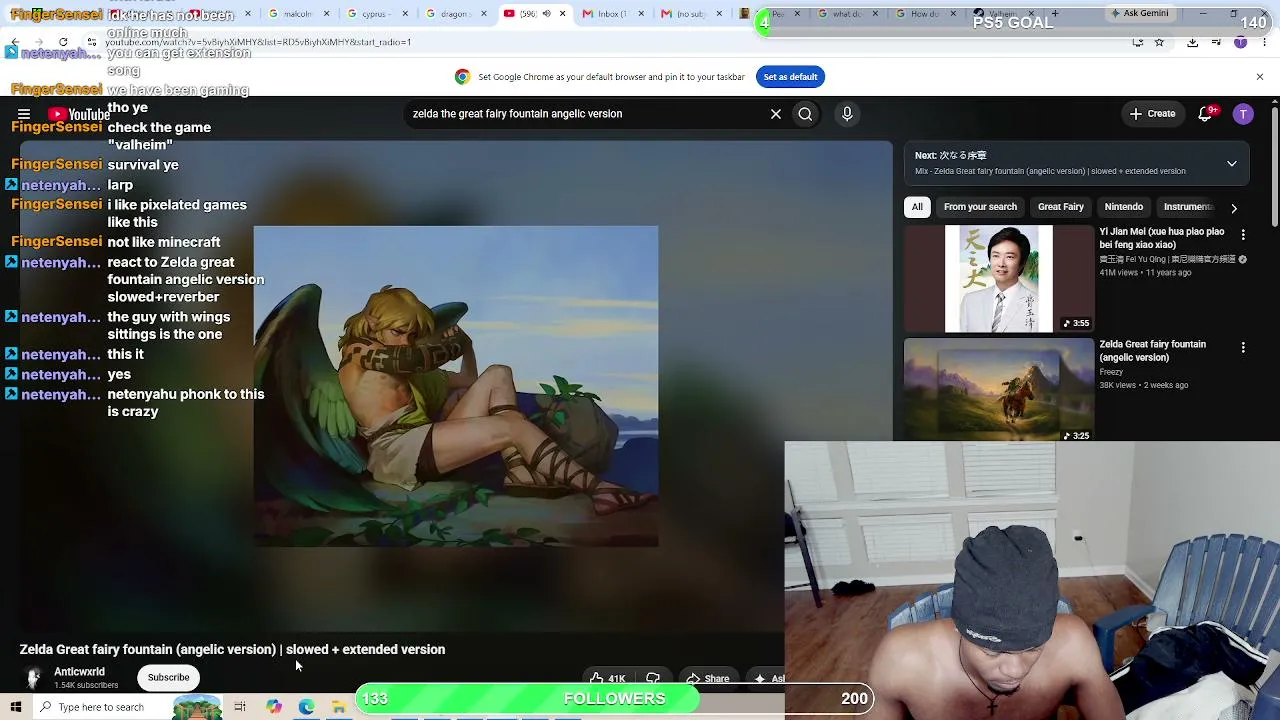Screen dimensions: 1280x720
Task: Open Task View on the taskbar
Action: point(240,707)
